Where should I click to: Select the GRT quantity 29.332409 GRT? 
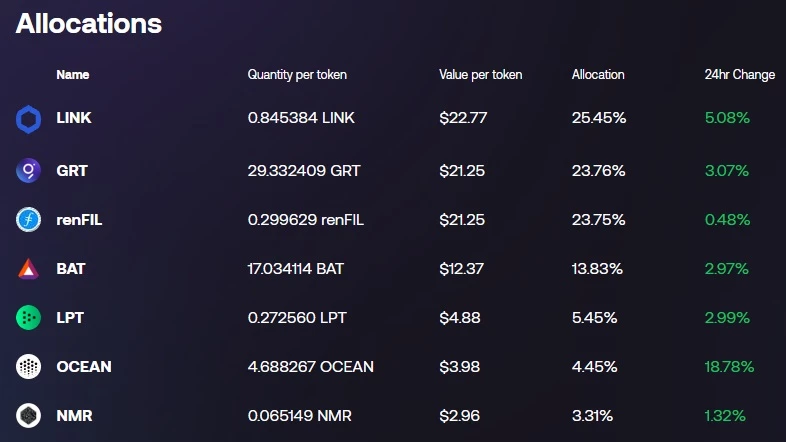coord(304,170)
